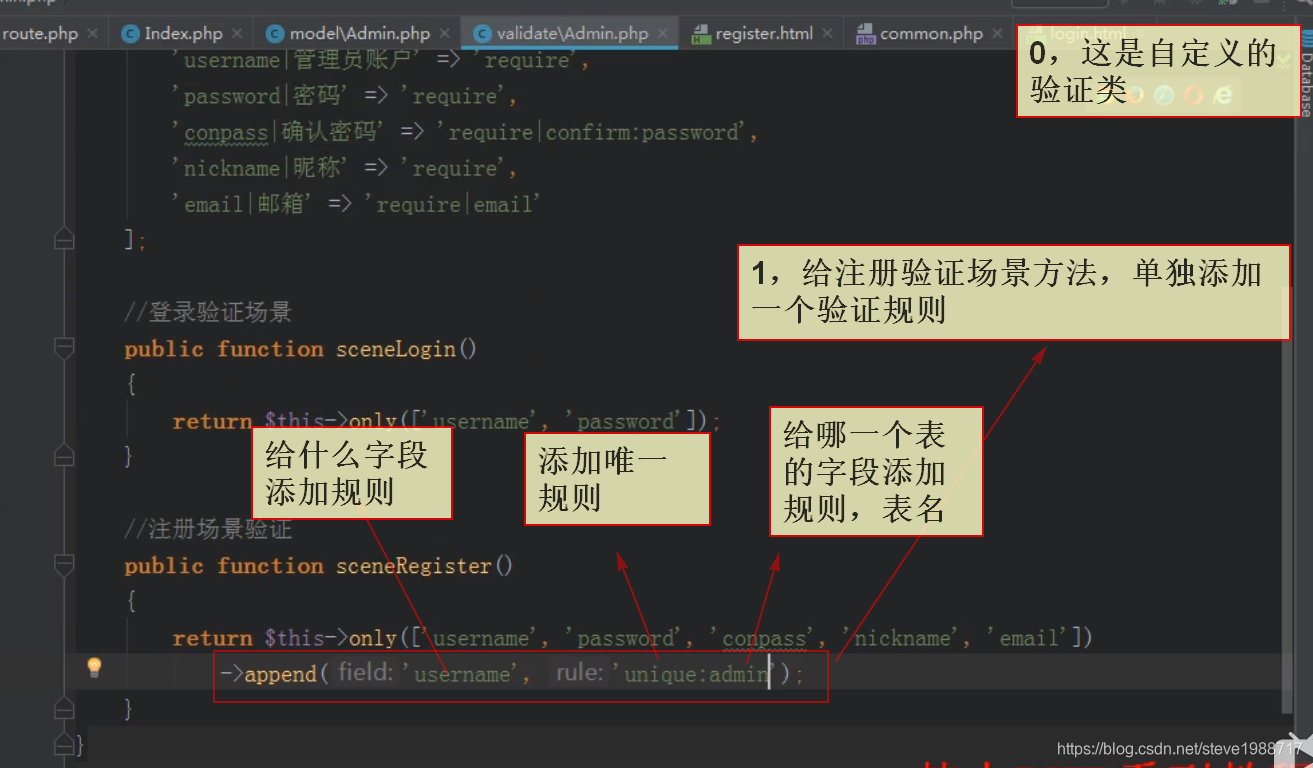Click the append method call
This screenshot has height=768, width=1313.
(281, 674)
